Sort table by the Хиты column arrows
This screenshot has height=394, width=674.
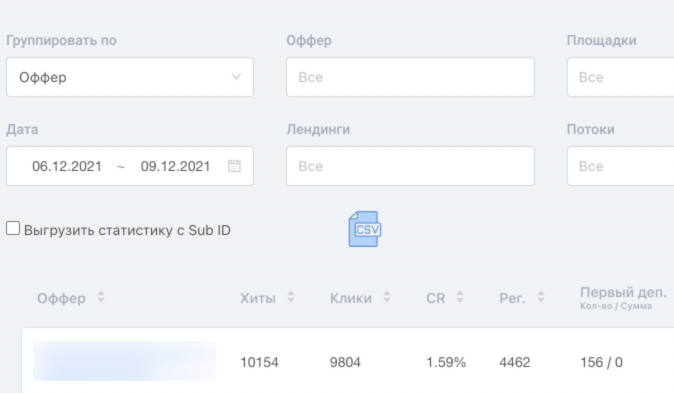pyautogui.click(x=291, y=297)
